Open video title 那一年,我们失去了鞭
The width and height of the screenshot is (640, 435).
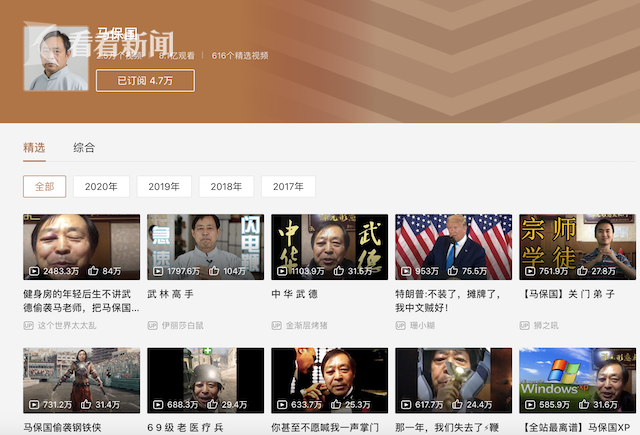point(447,428)
